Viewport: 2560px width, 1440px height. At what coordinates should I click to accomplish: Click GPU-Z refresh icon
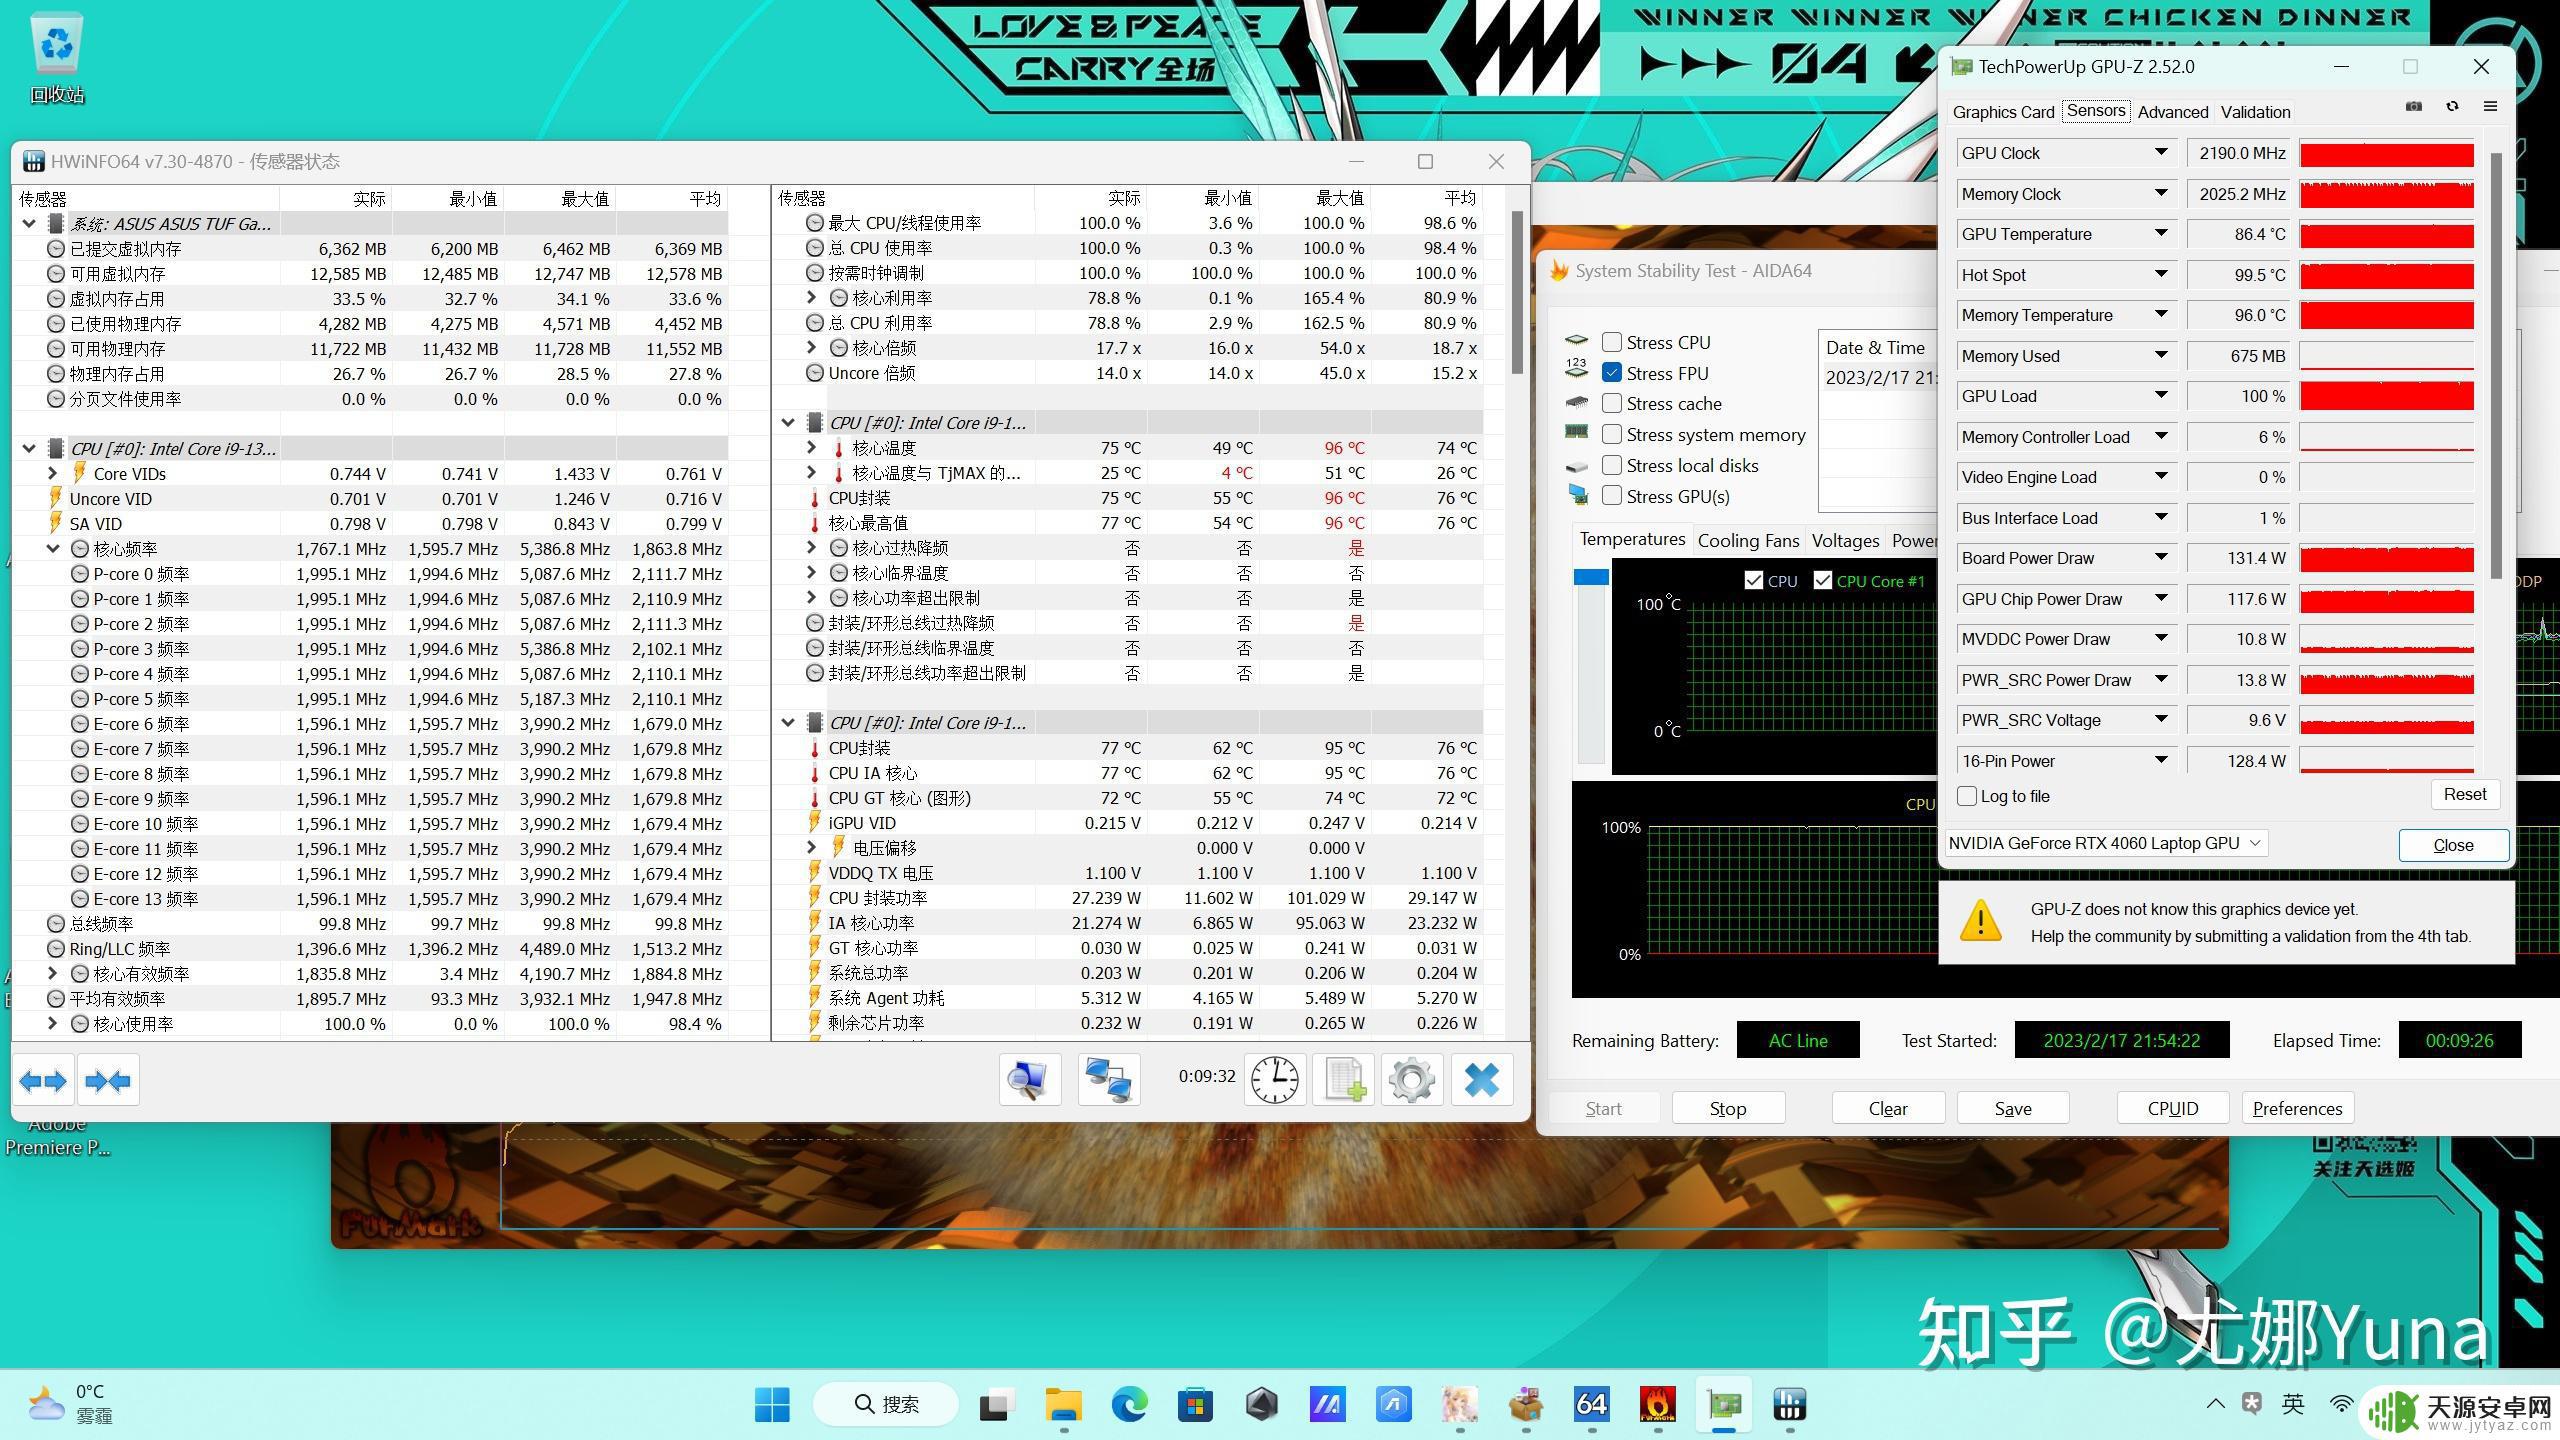pyautogui.click(x=2452, y=107)
